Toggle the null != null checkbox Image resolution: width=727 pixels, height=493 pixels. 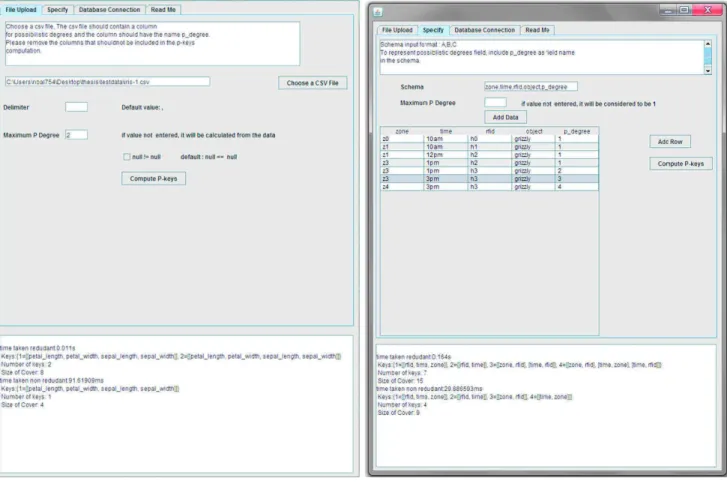point(127,157)
